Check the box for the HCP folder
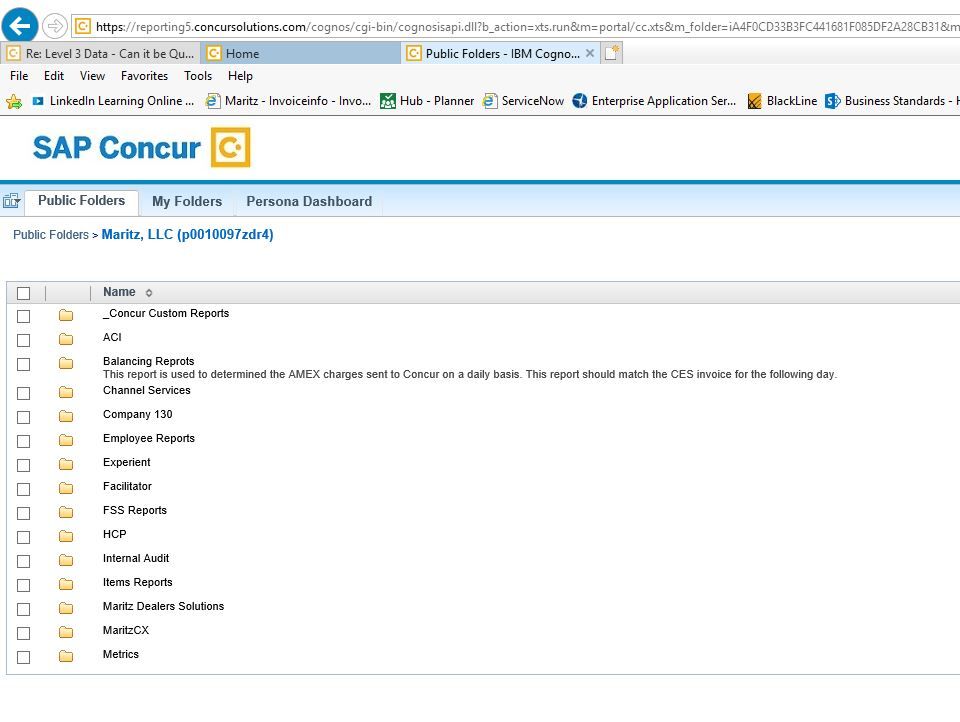960x722 pixels. coord(23,537)
